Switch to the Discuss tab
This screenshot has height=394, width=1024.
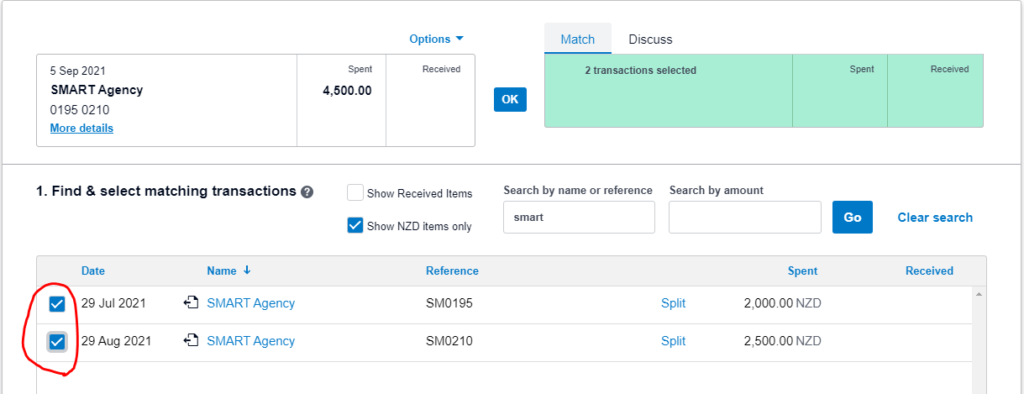[x=650, y=39]
